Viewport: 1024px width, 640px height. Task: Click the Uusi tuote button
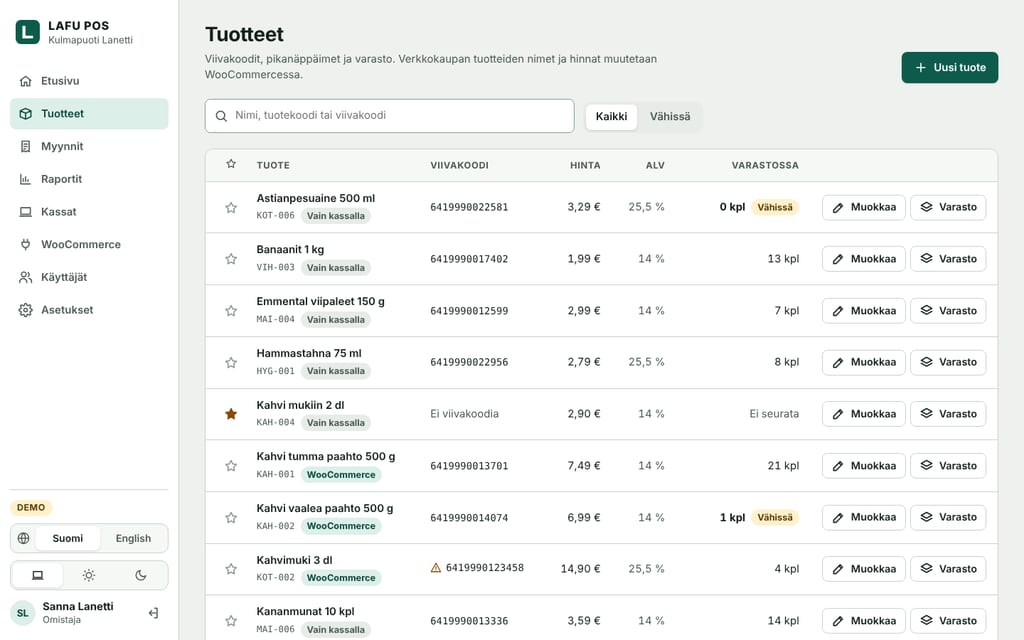950,67
